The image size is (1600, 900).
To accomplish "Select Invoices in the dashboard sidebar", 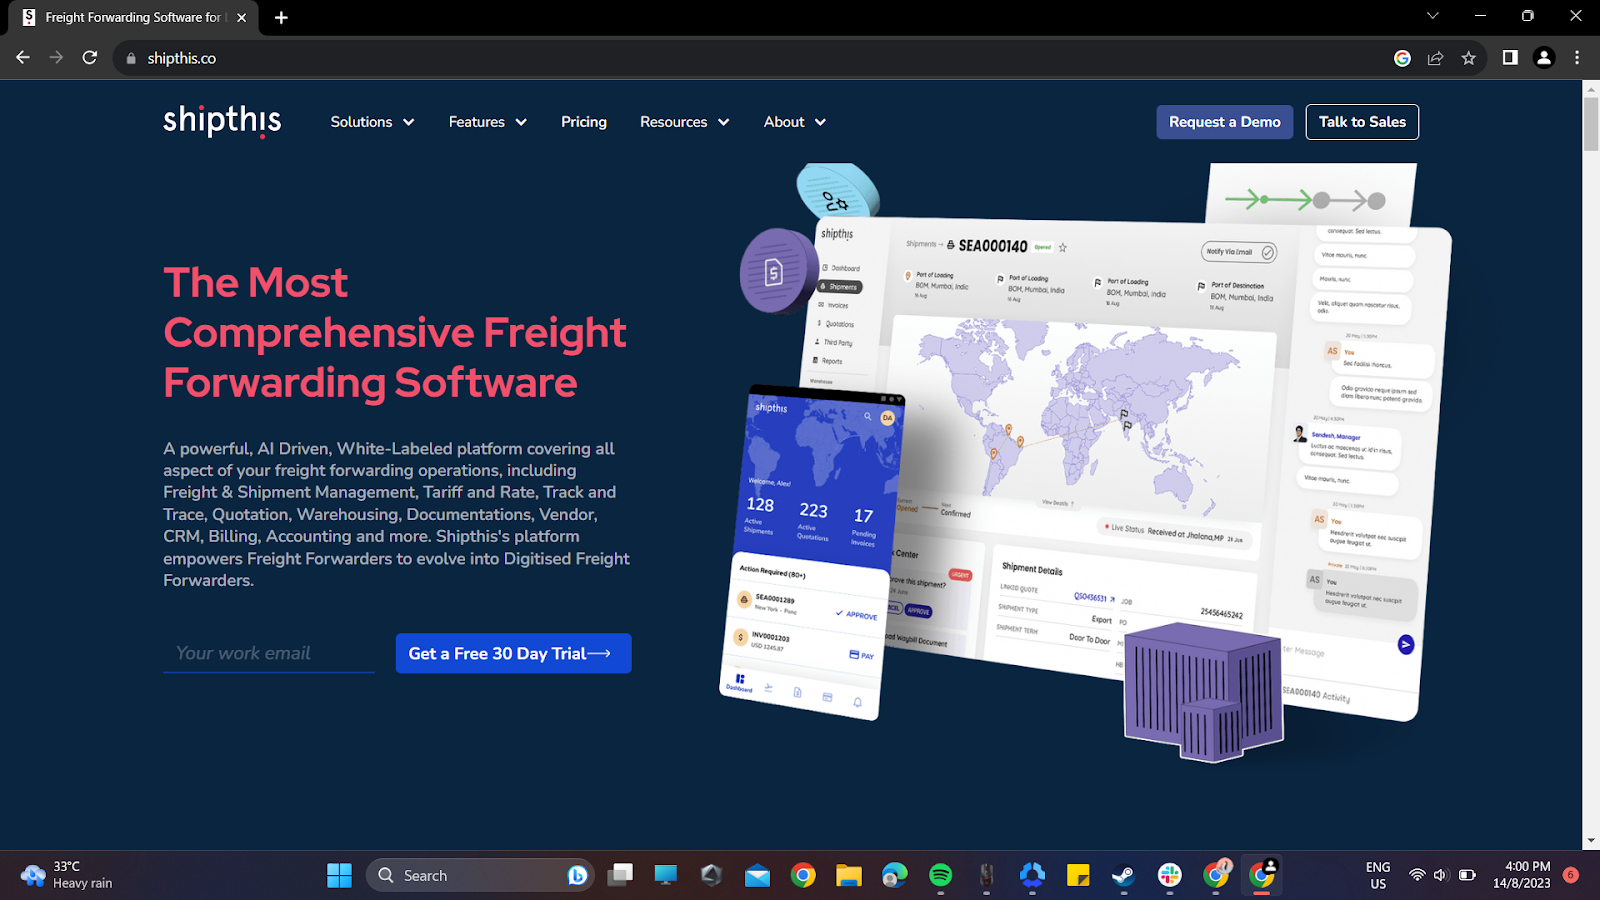I will pyautogui.click(x=838, y=305).
